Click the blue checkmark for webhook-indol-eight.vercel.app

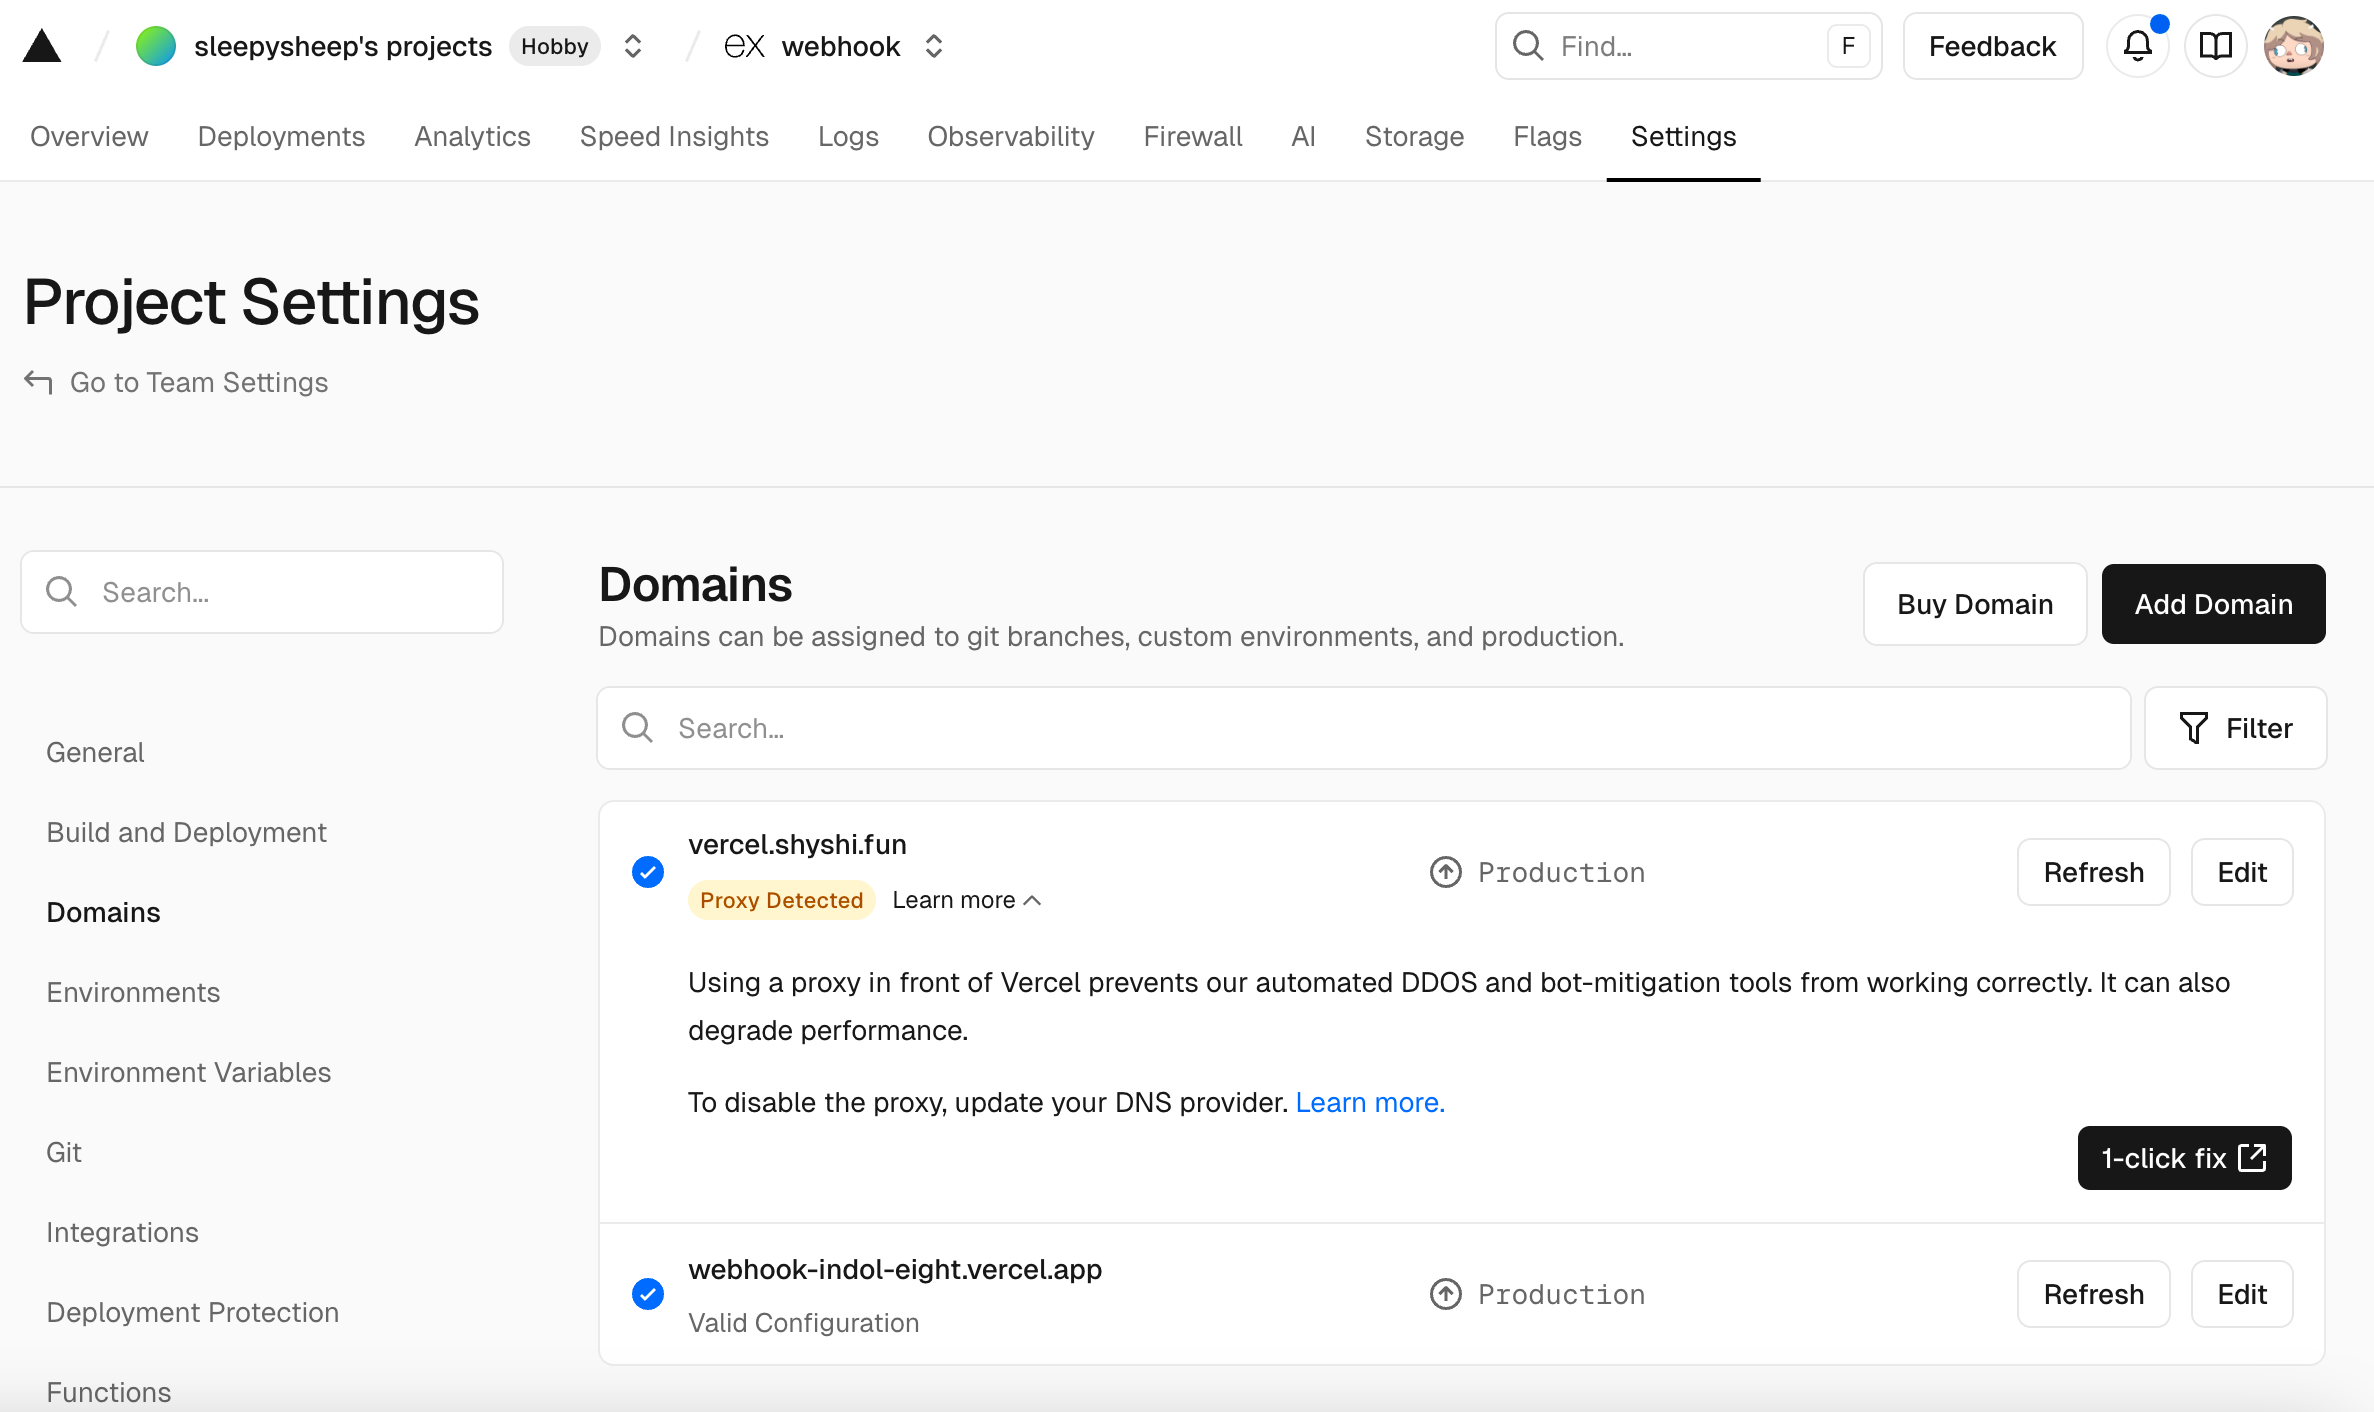(648, 1294)
